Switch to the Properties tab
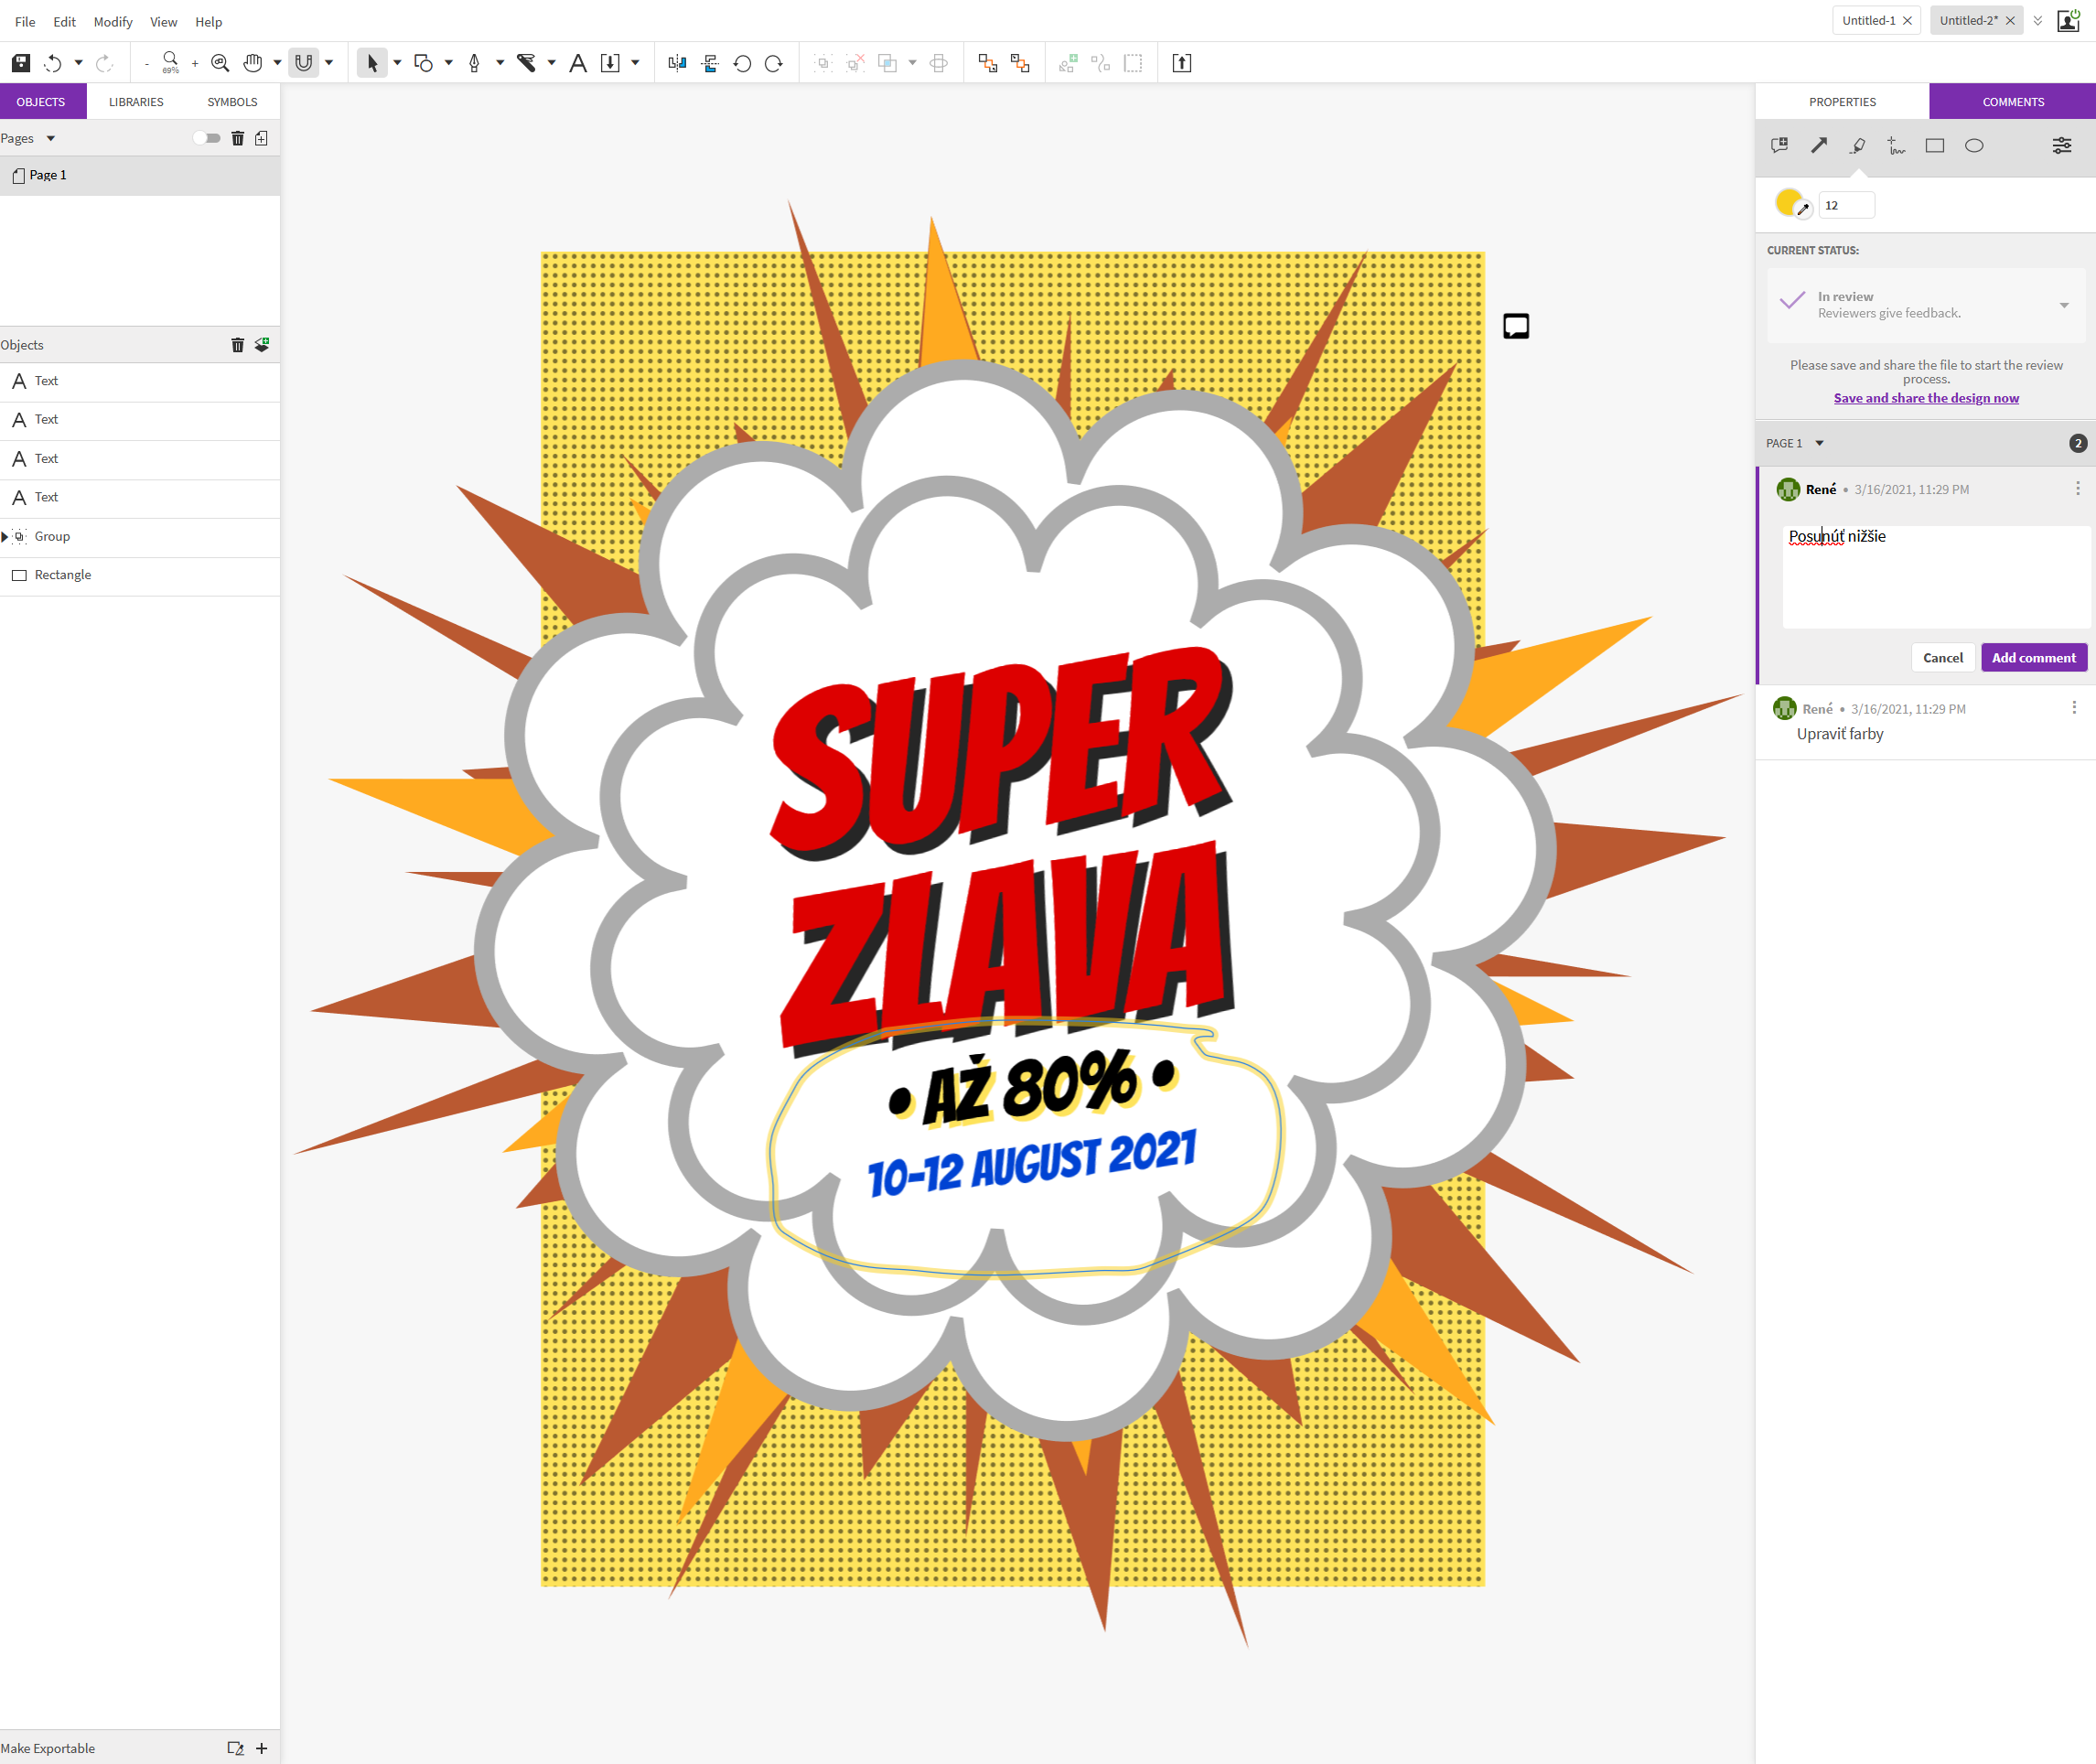 point(1842,102)
